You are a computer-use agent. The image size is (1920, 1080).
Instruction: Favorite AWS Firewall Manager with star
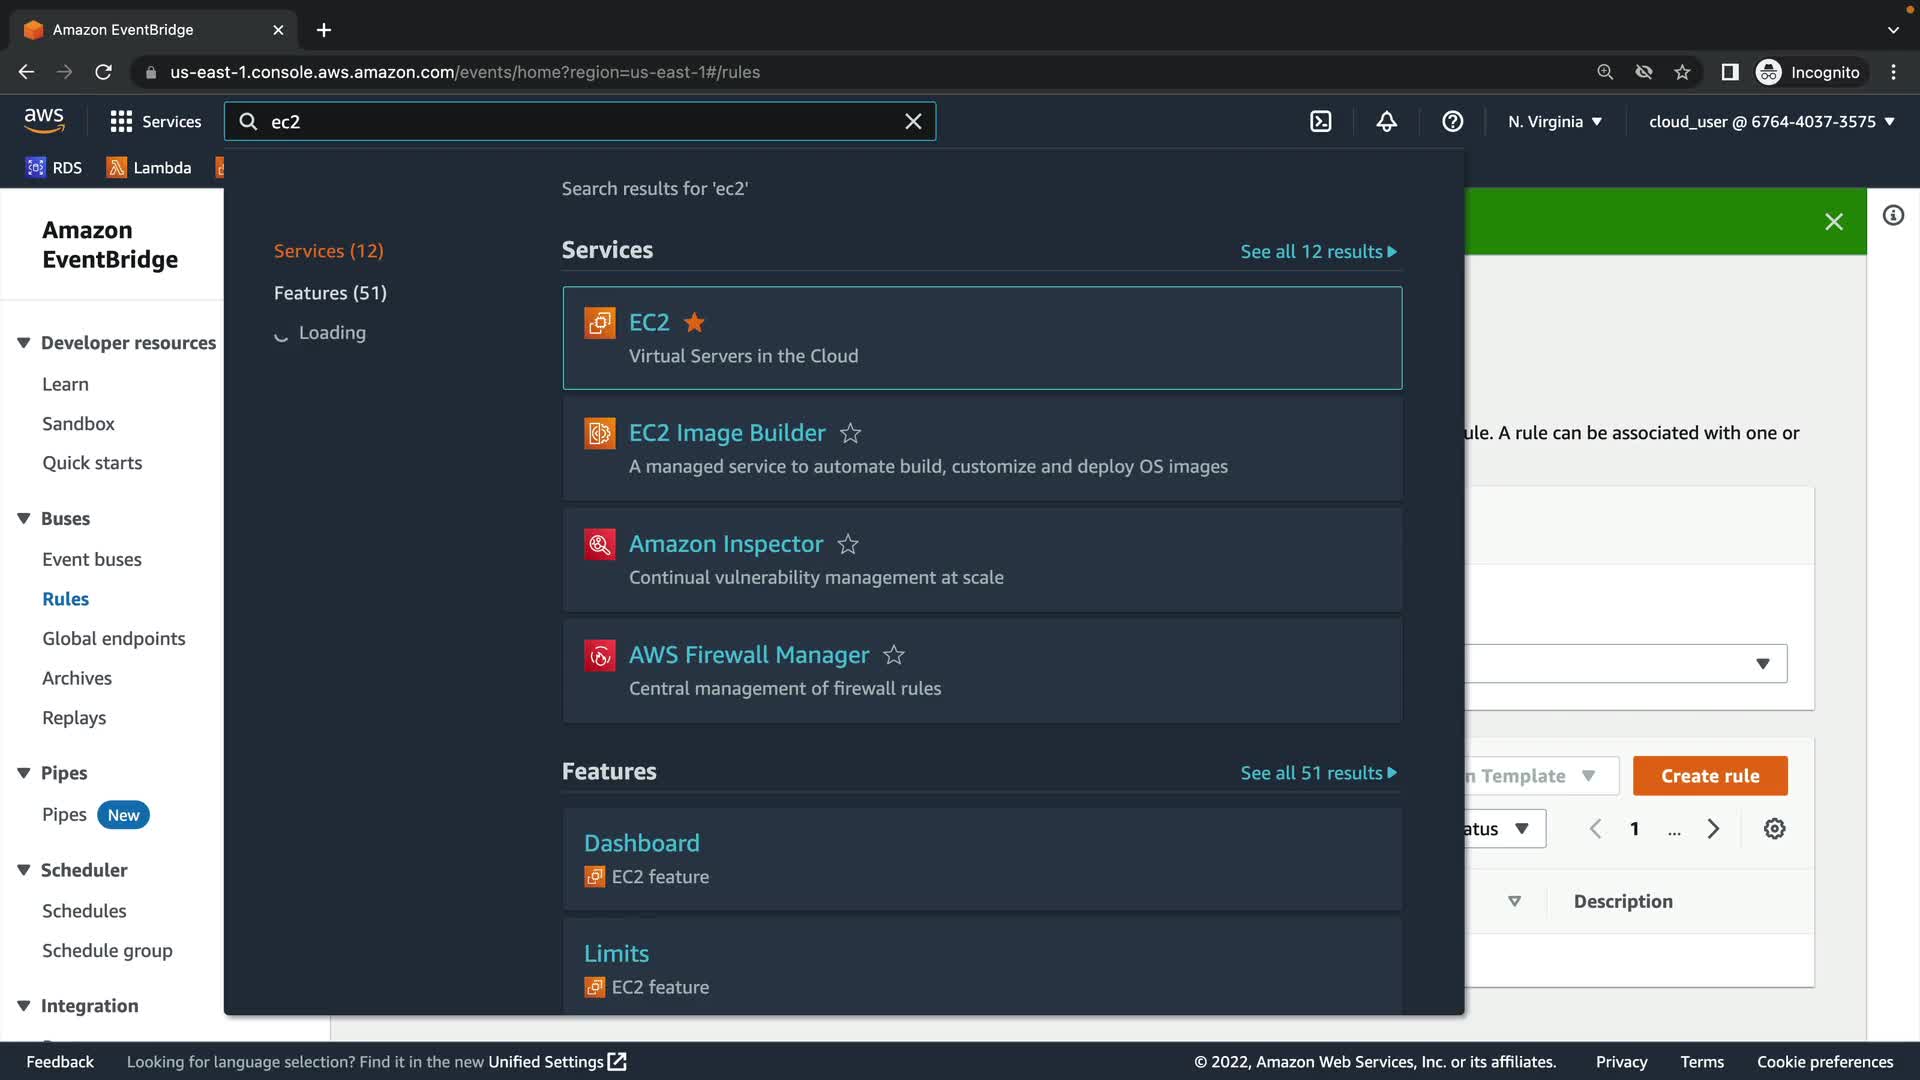[x=894, y=655]
